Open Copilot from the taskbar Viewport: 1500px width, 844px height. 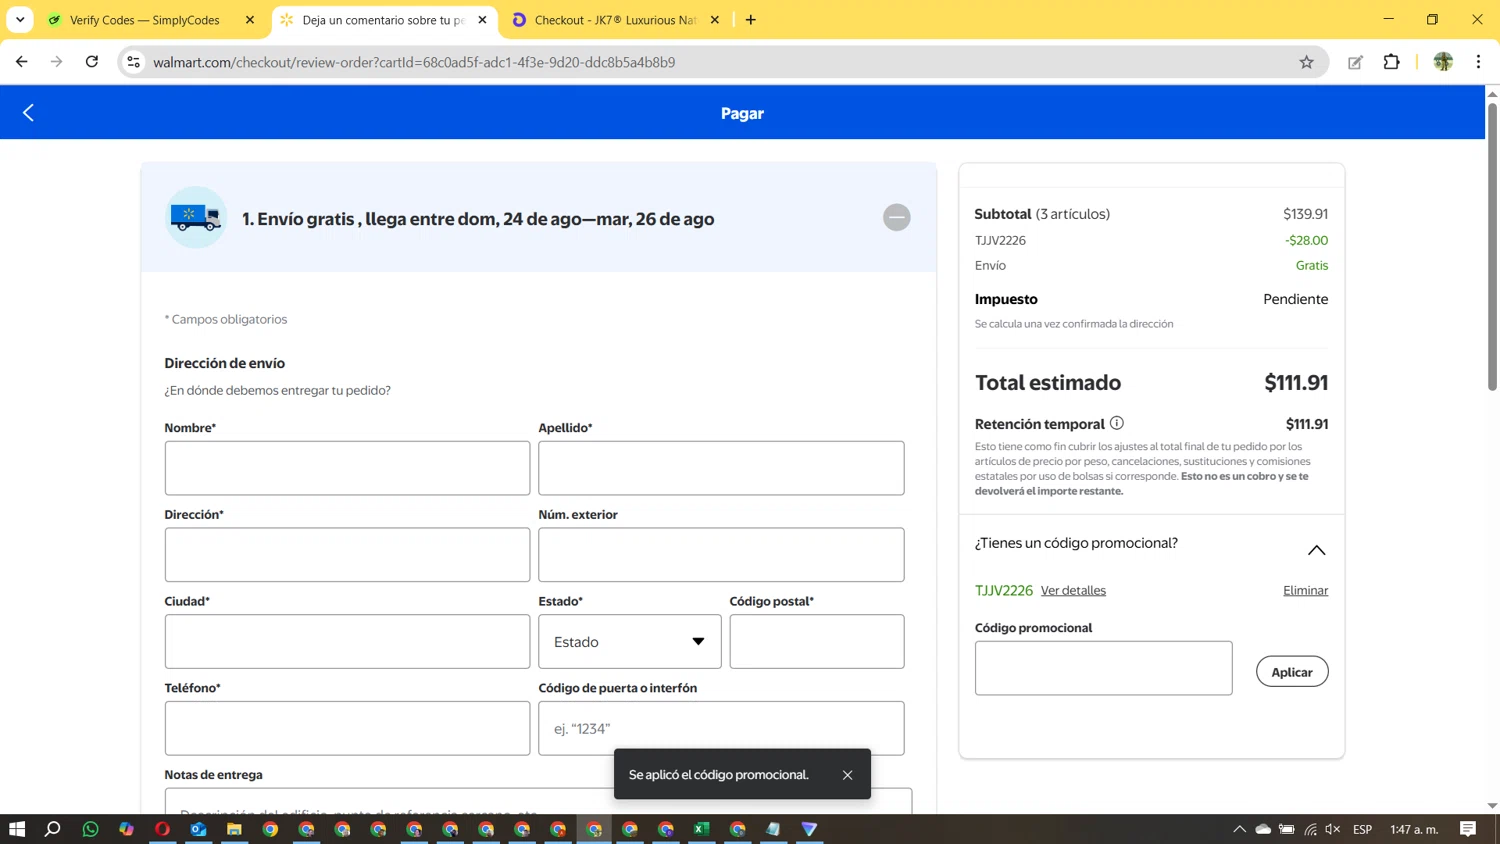click(126, 829)
